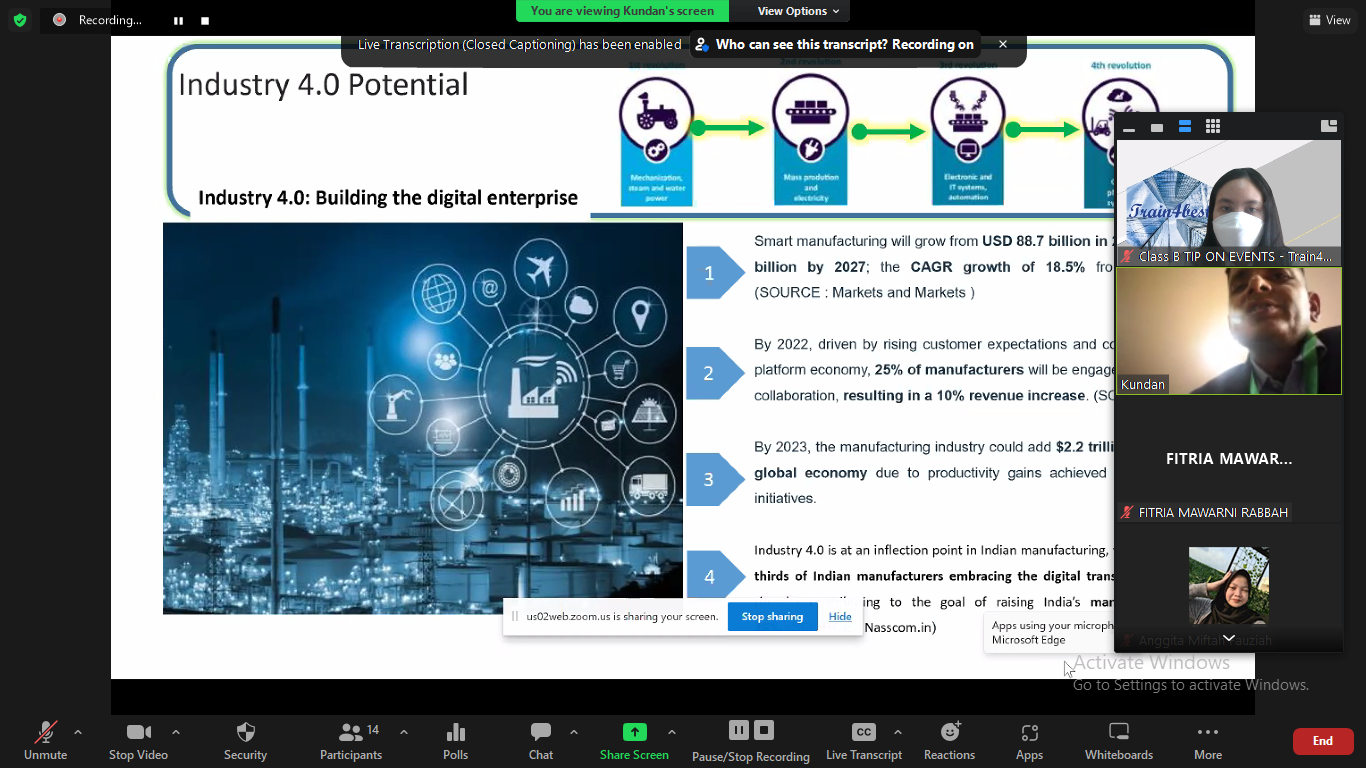The height and width of the screenshot is (768, 1366).
Task: Expand audio options arrow next to Unmute
Action: pos(78,732)
